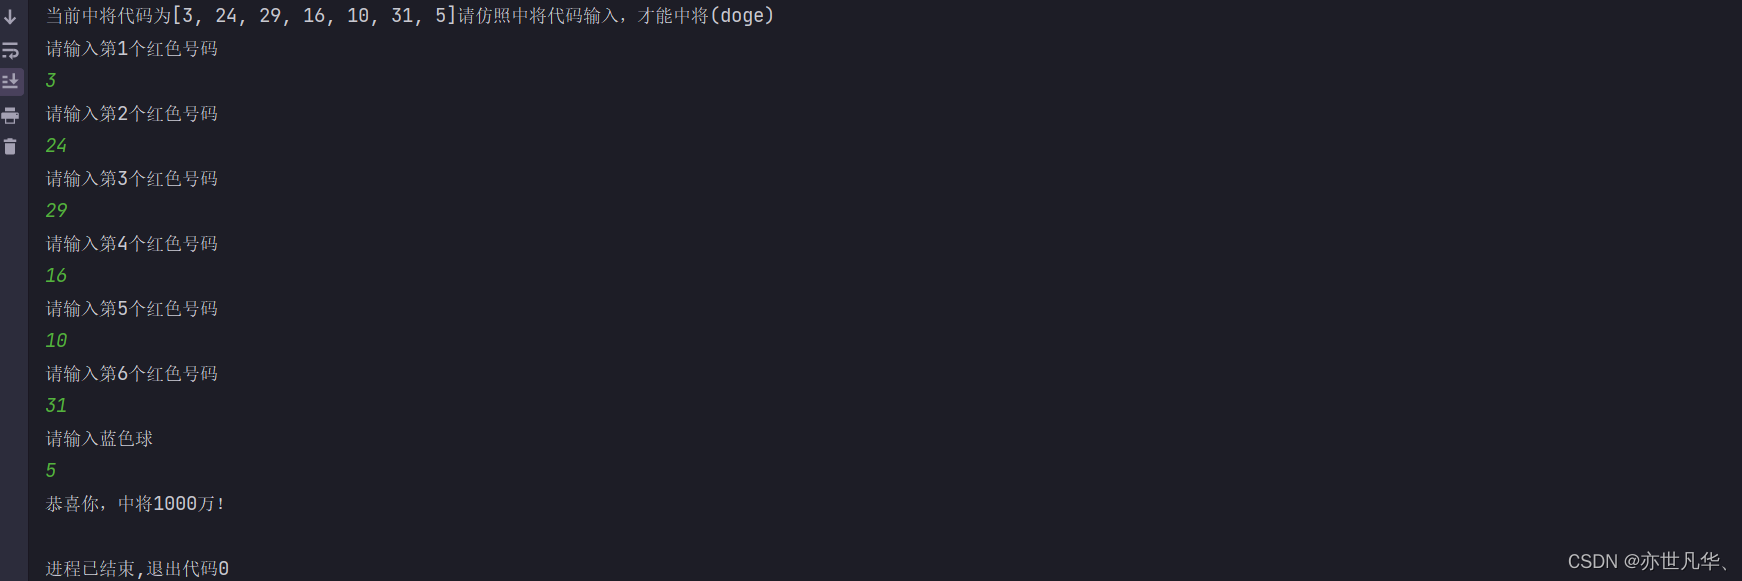Click the green input value 3
This screenshot has height=581, width=1742.
coord(51,81)
